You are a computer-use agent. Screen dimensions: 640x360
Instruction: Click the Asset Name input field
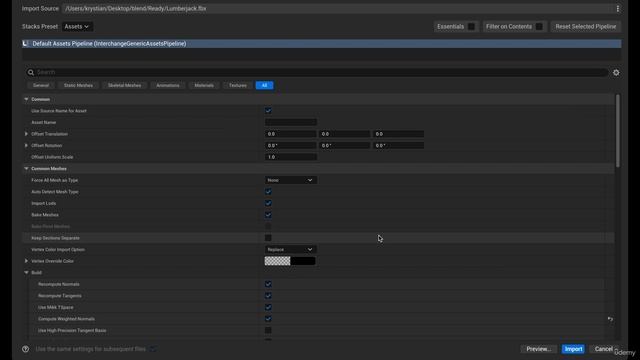pos(291,122)
